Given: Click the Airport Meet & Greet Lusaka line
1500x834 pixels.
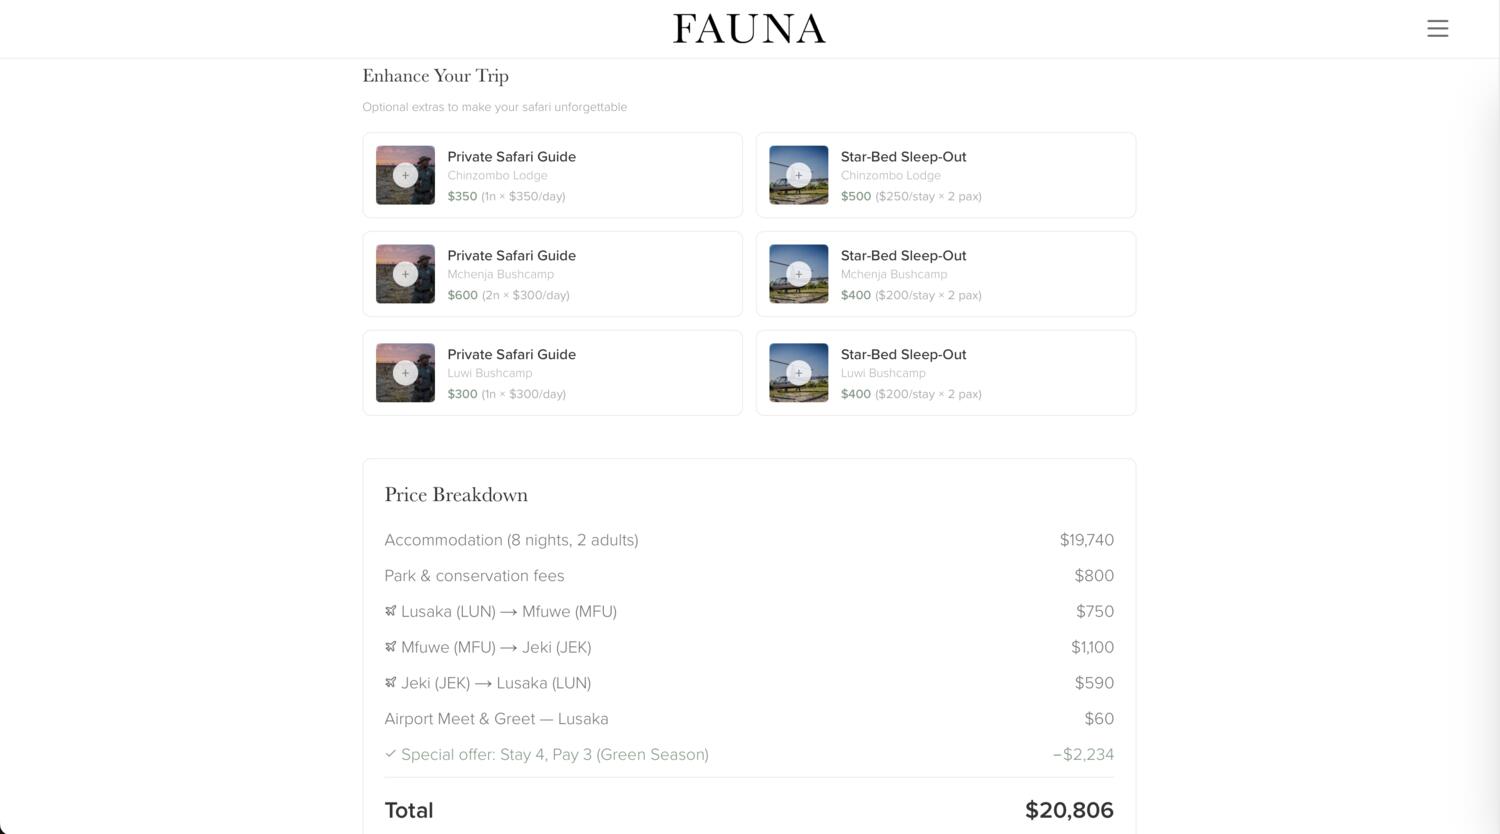Looking at the screenshot, I should [749, 719].
